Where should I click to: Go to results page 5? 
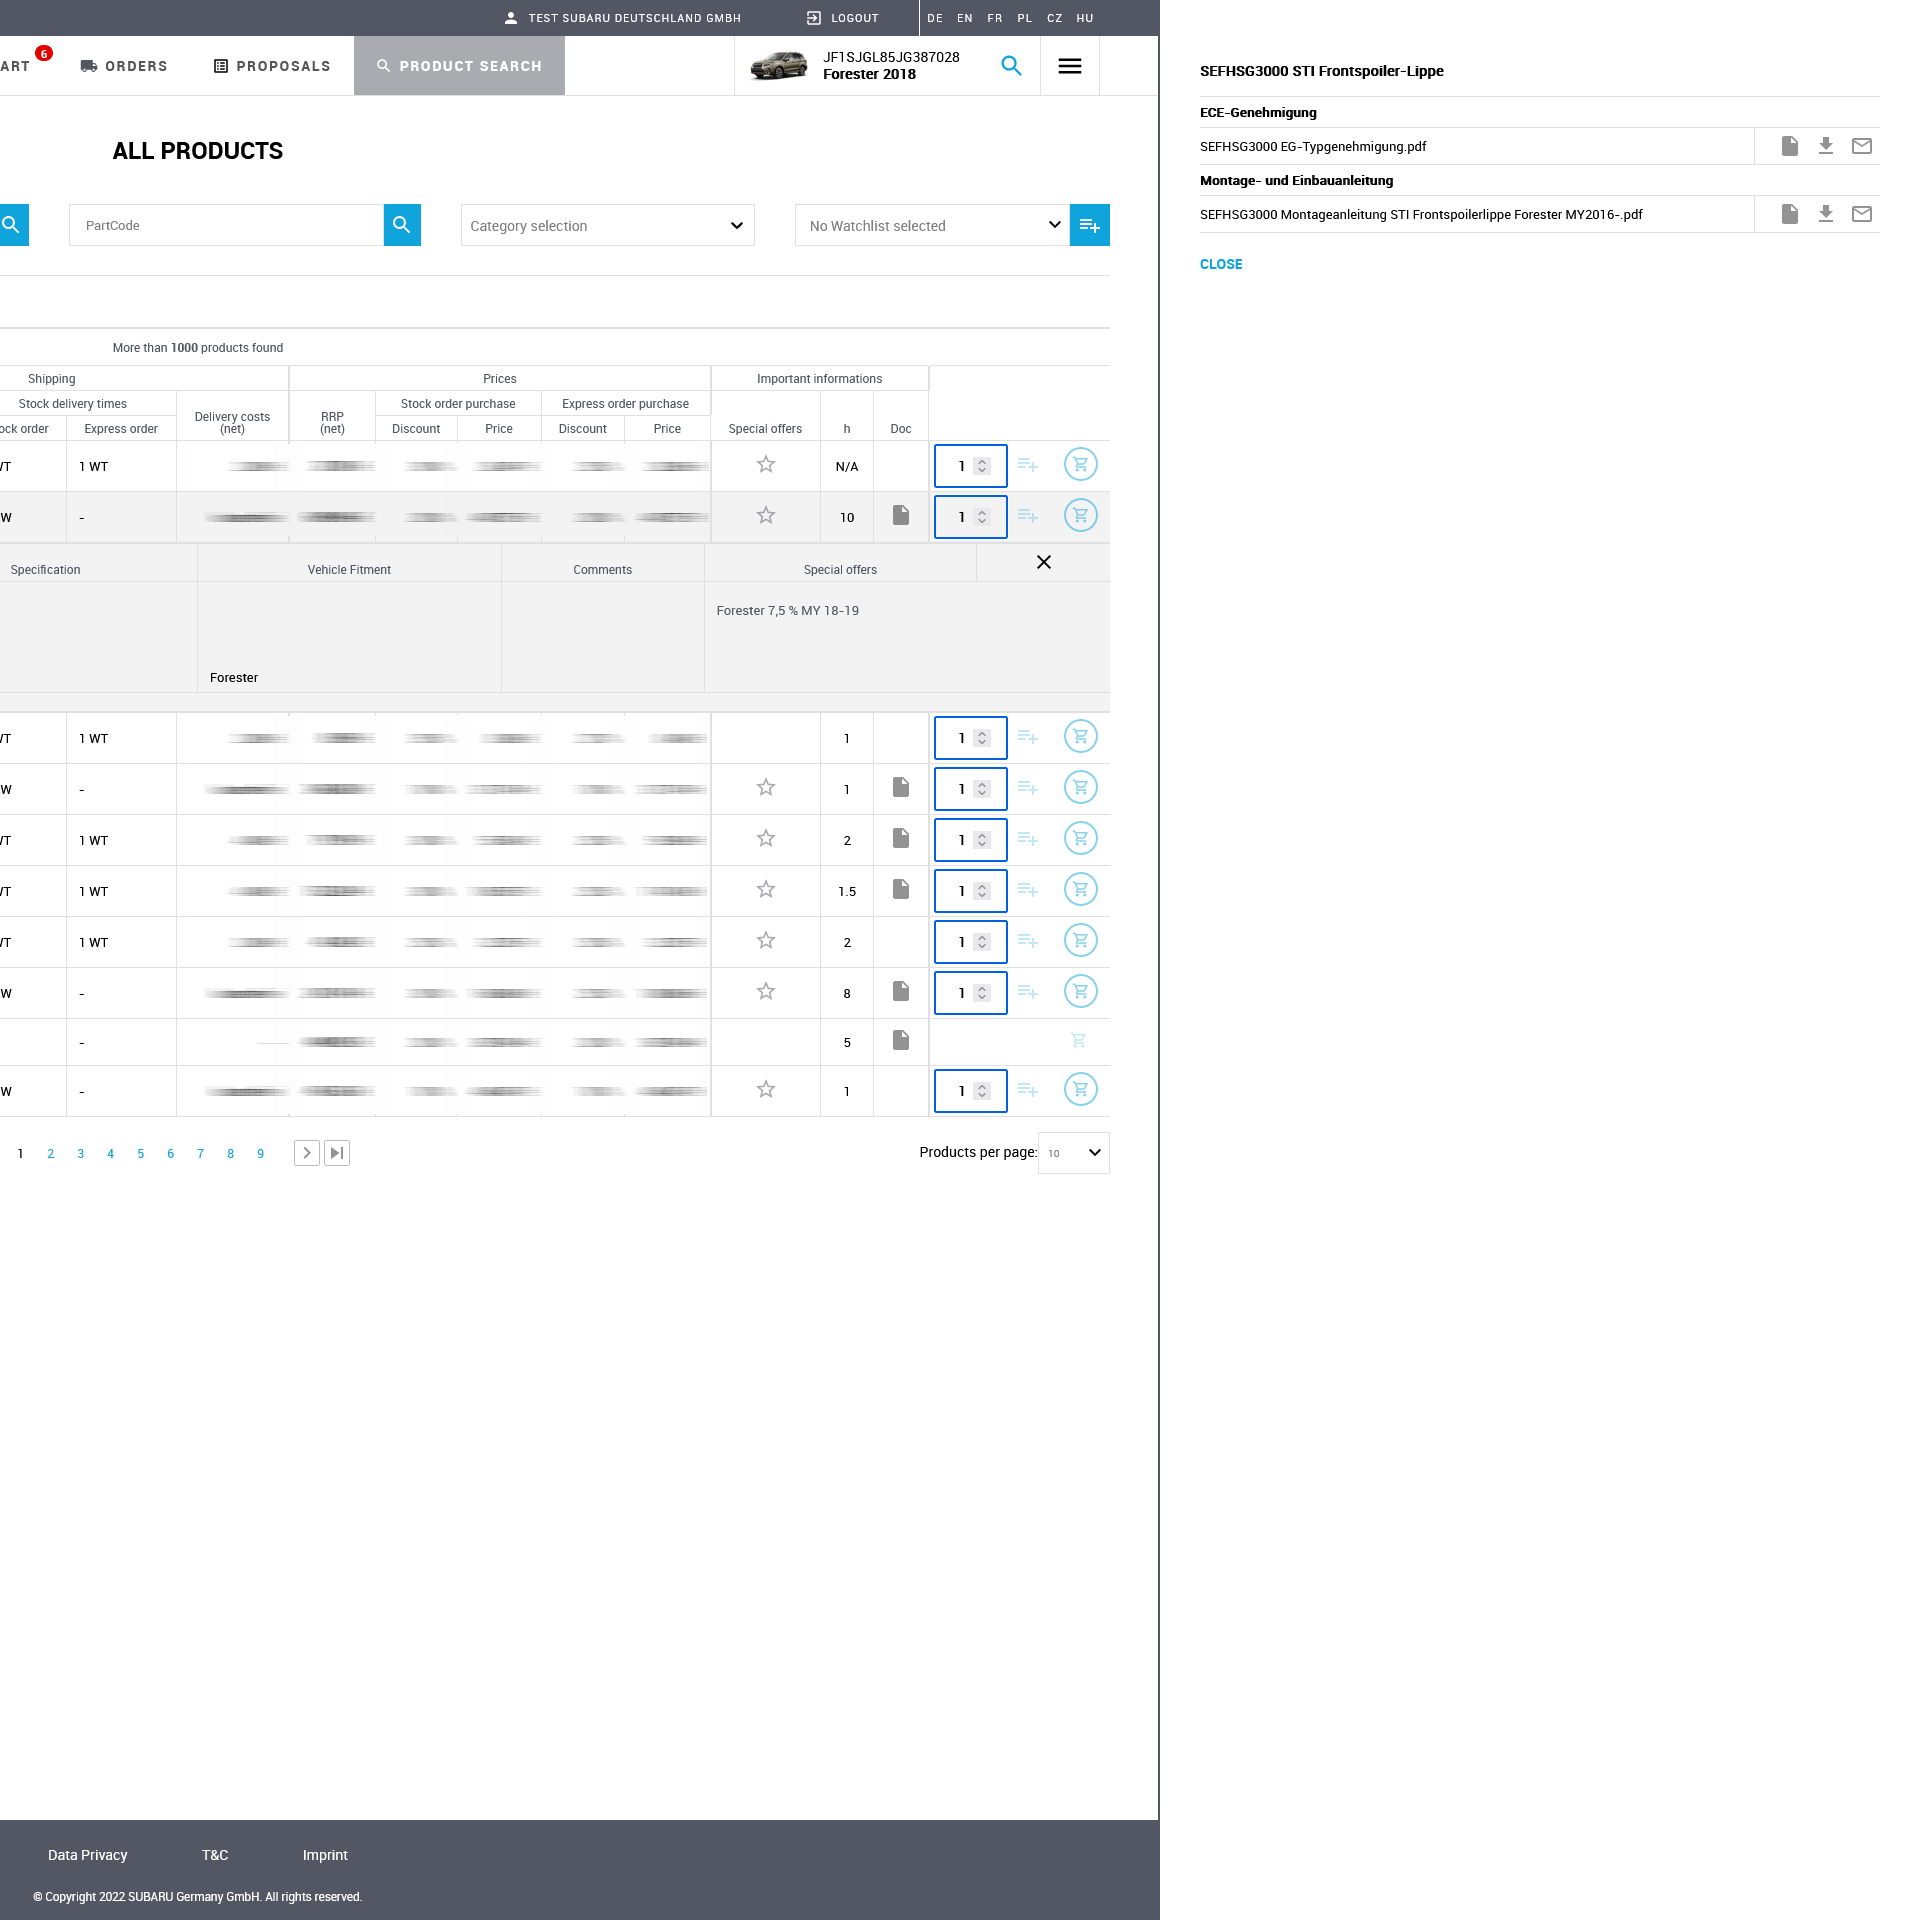pos(140,1154)
